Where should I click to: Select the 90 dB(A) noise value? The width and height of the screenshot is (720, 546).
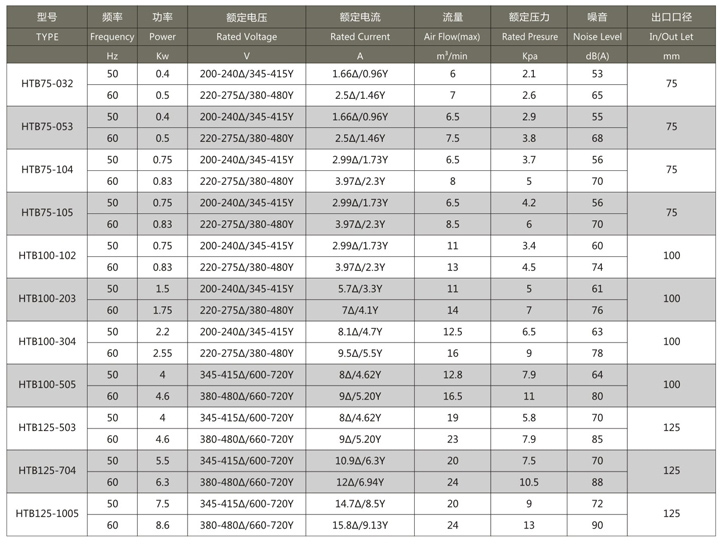[597, 525]
